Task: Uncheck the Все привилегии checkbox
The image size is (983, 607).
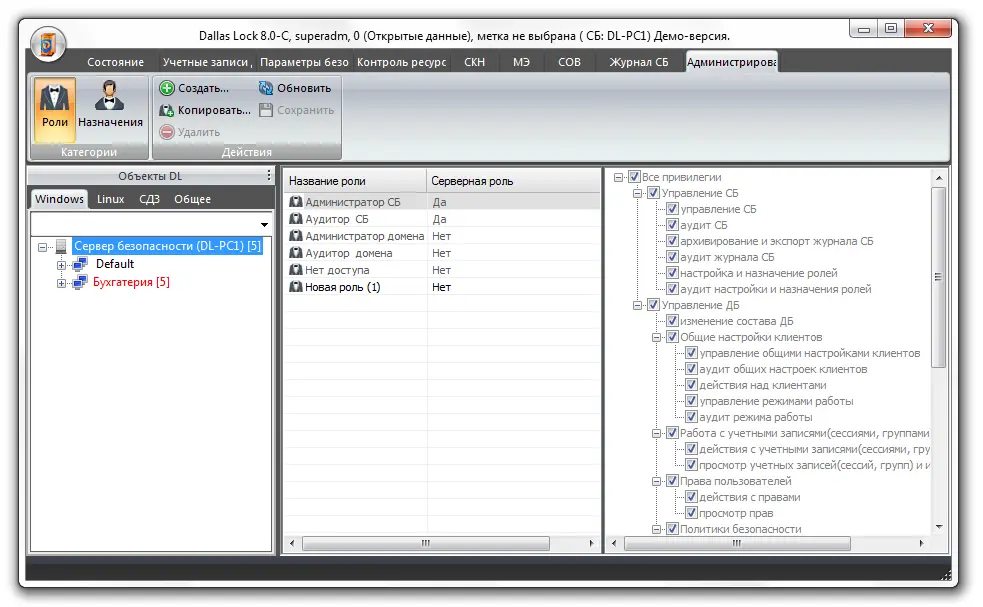Action: 634,177
